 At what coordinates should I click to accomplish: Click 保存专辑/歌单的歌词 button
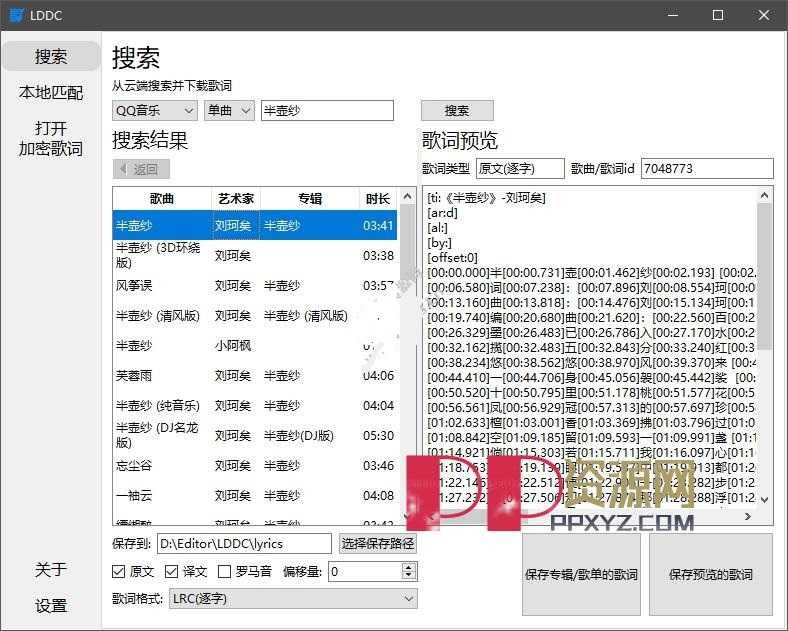581,574
